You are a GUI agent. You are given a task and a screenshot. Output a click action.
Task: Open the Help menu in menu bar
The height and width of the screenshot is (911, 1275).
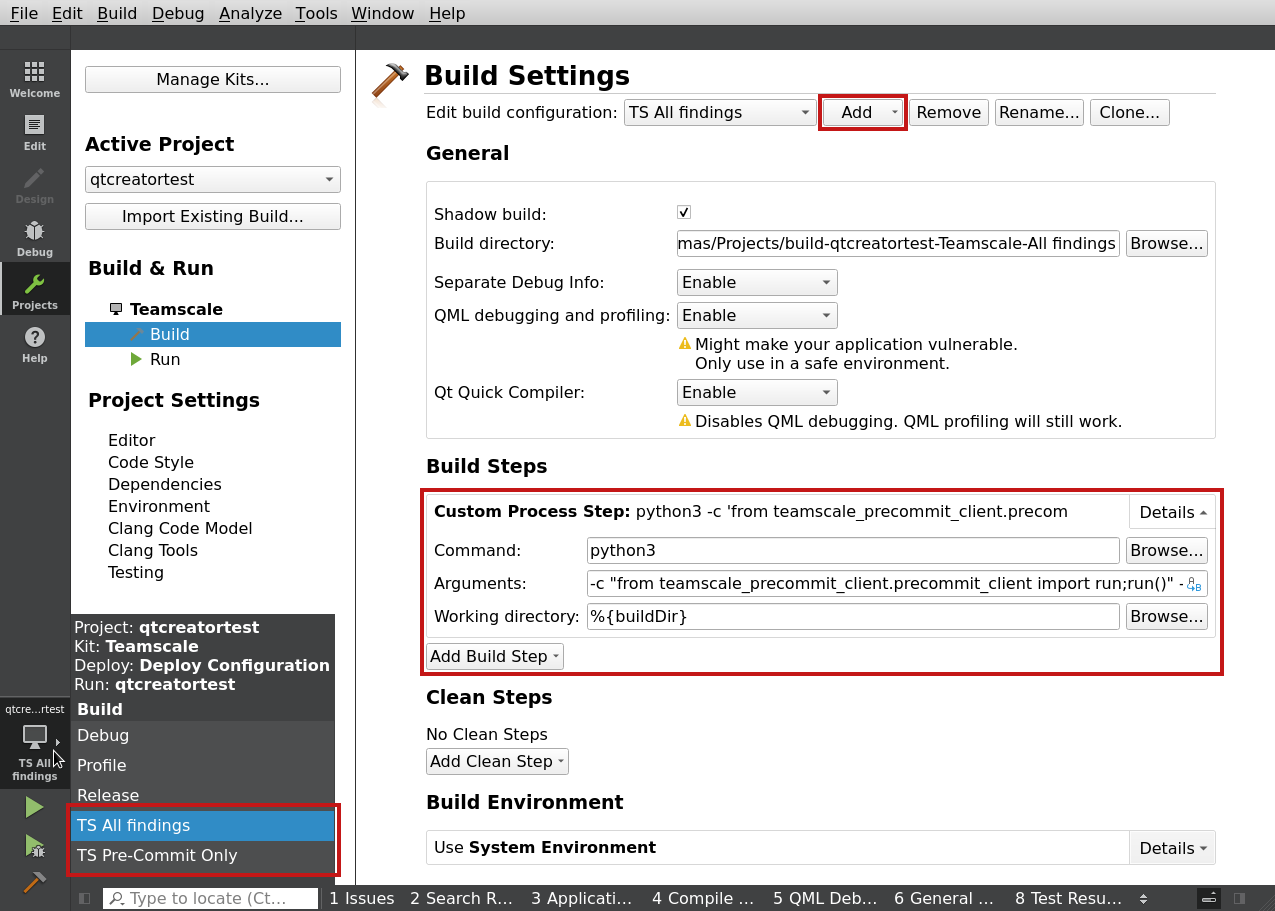(x=447, y=13)
